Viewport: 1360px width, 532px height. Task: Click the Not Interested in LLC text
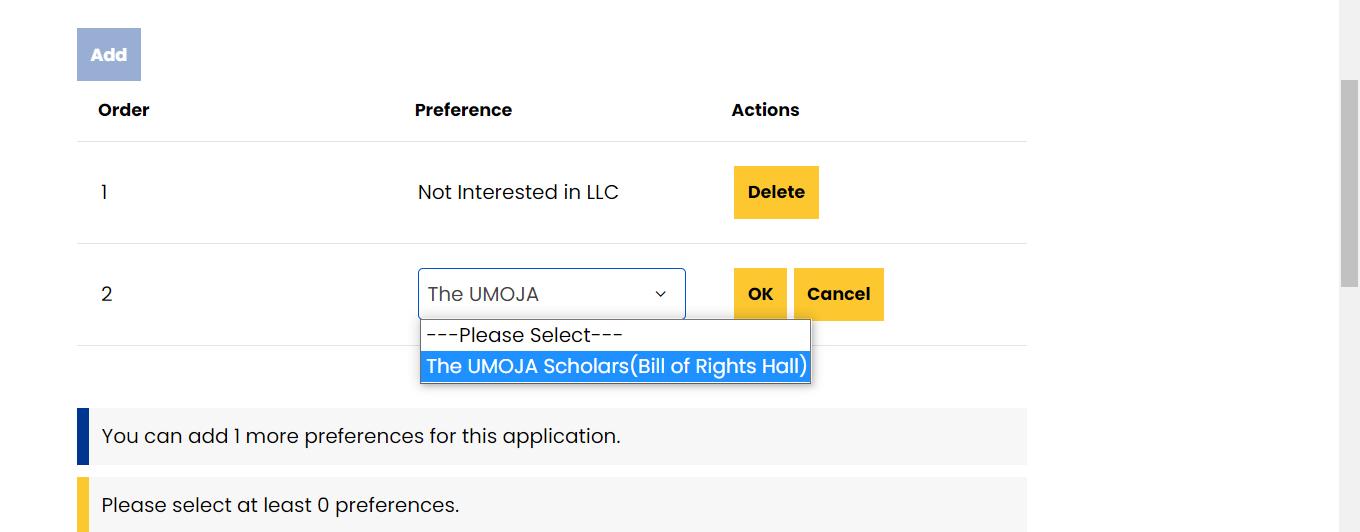pyautogui.click(x=518, y=192)
